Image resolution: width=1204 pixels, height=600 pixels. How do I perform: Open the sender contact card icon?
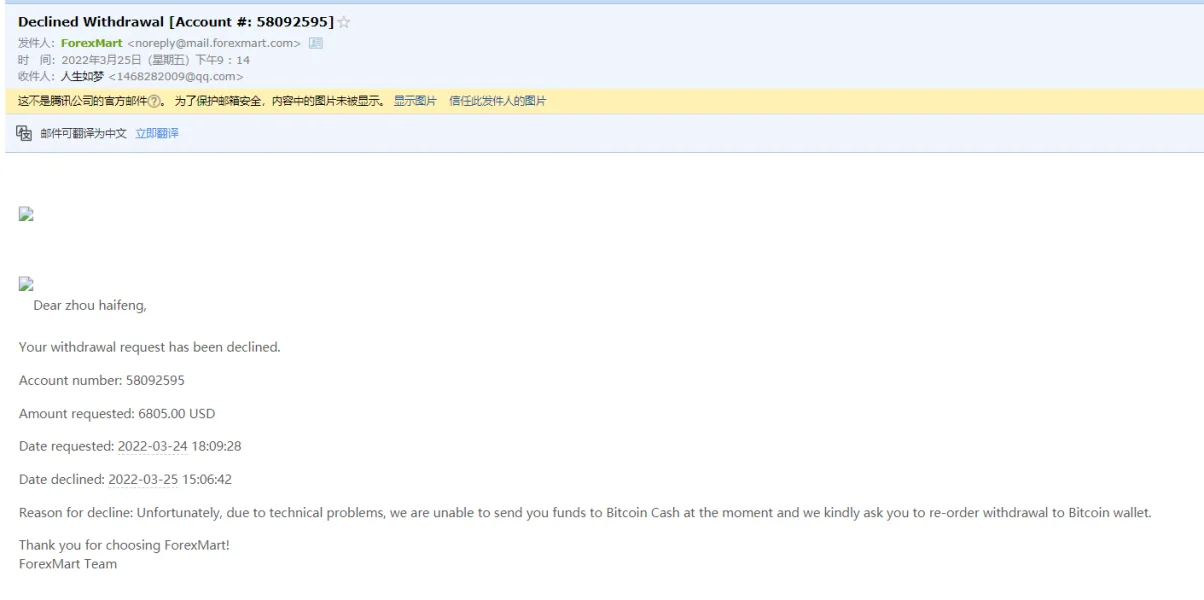click(315, 43)
